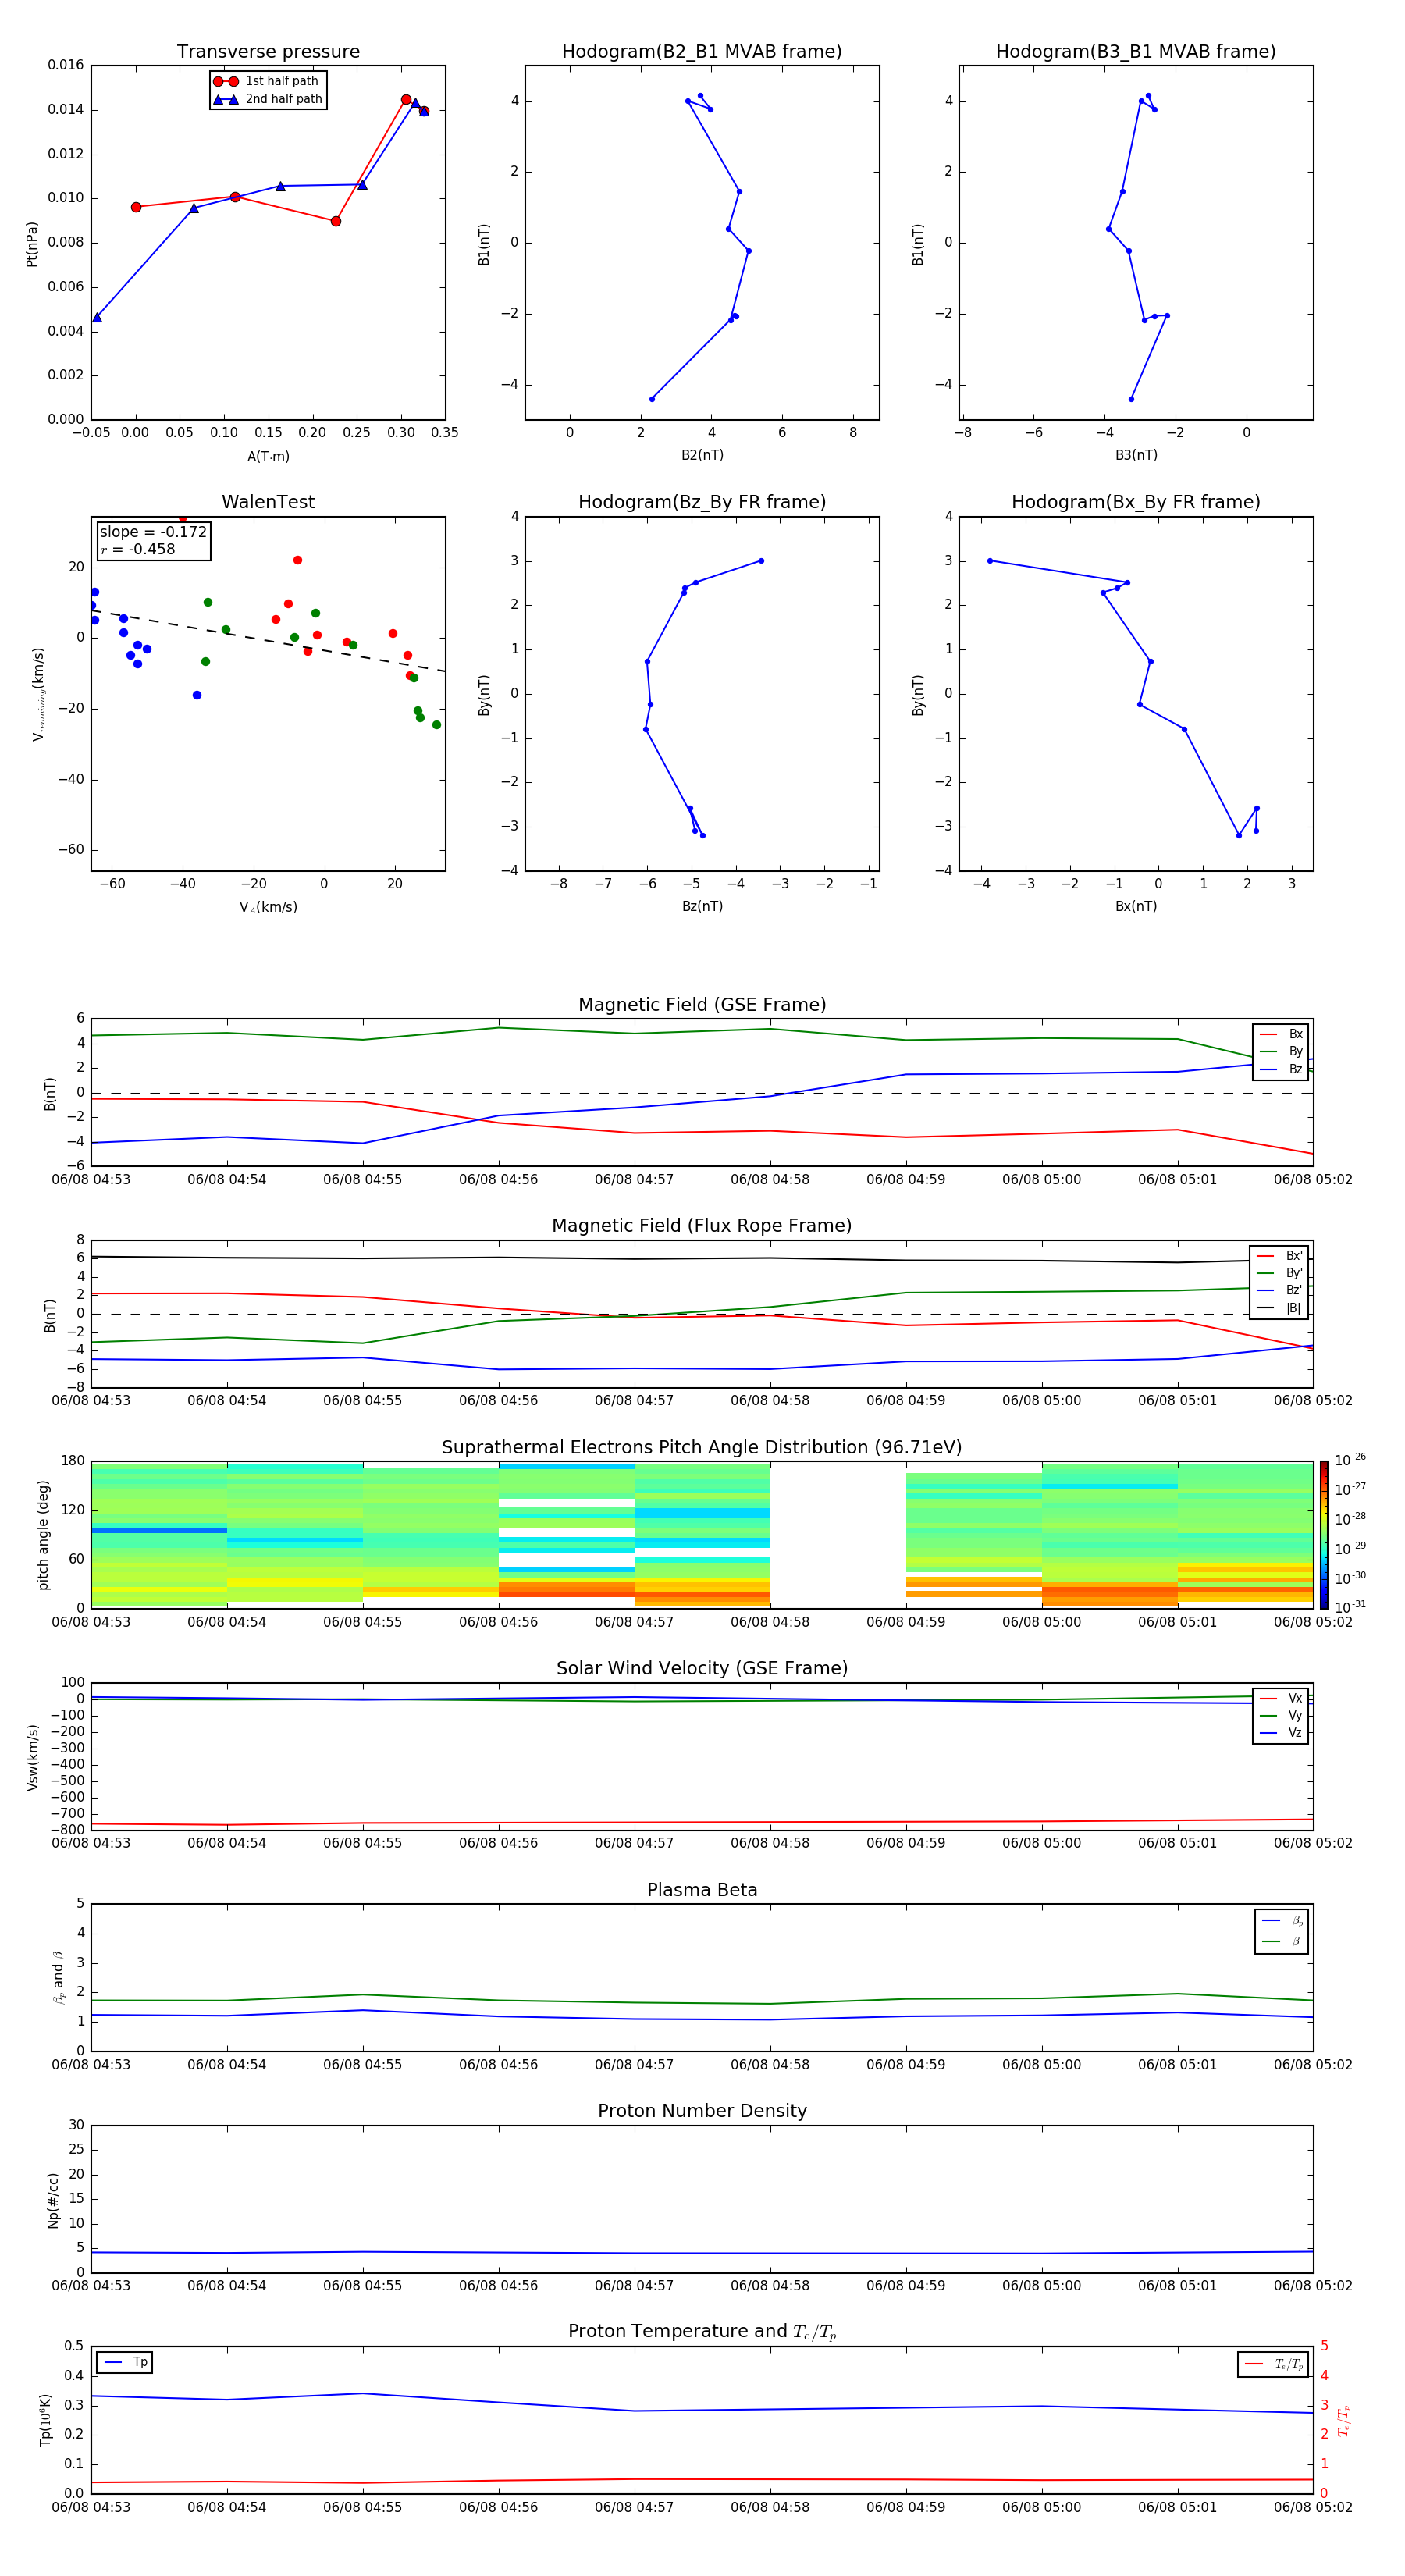Click the 'Np(#/cc)' axis label
Image resolution: width=1405 pixels, height=2576 pixels.
coord(53,2199)
